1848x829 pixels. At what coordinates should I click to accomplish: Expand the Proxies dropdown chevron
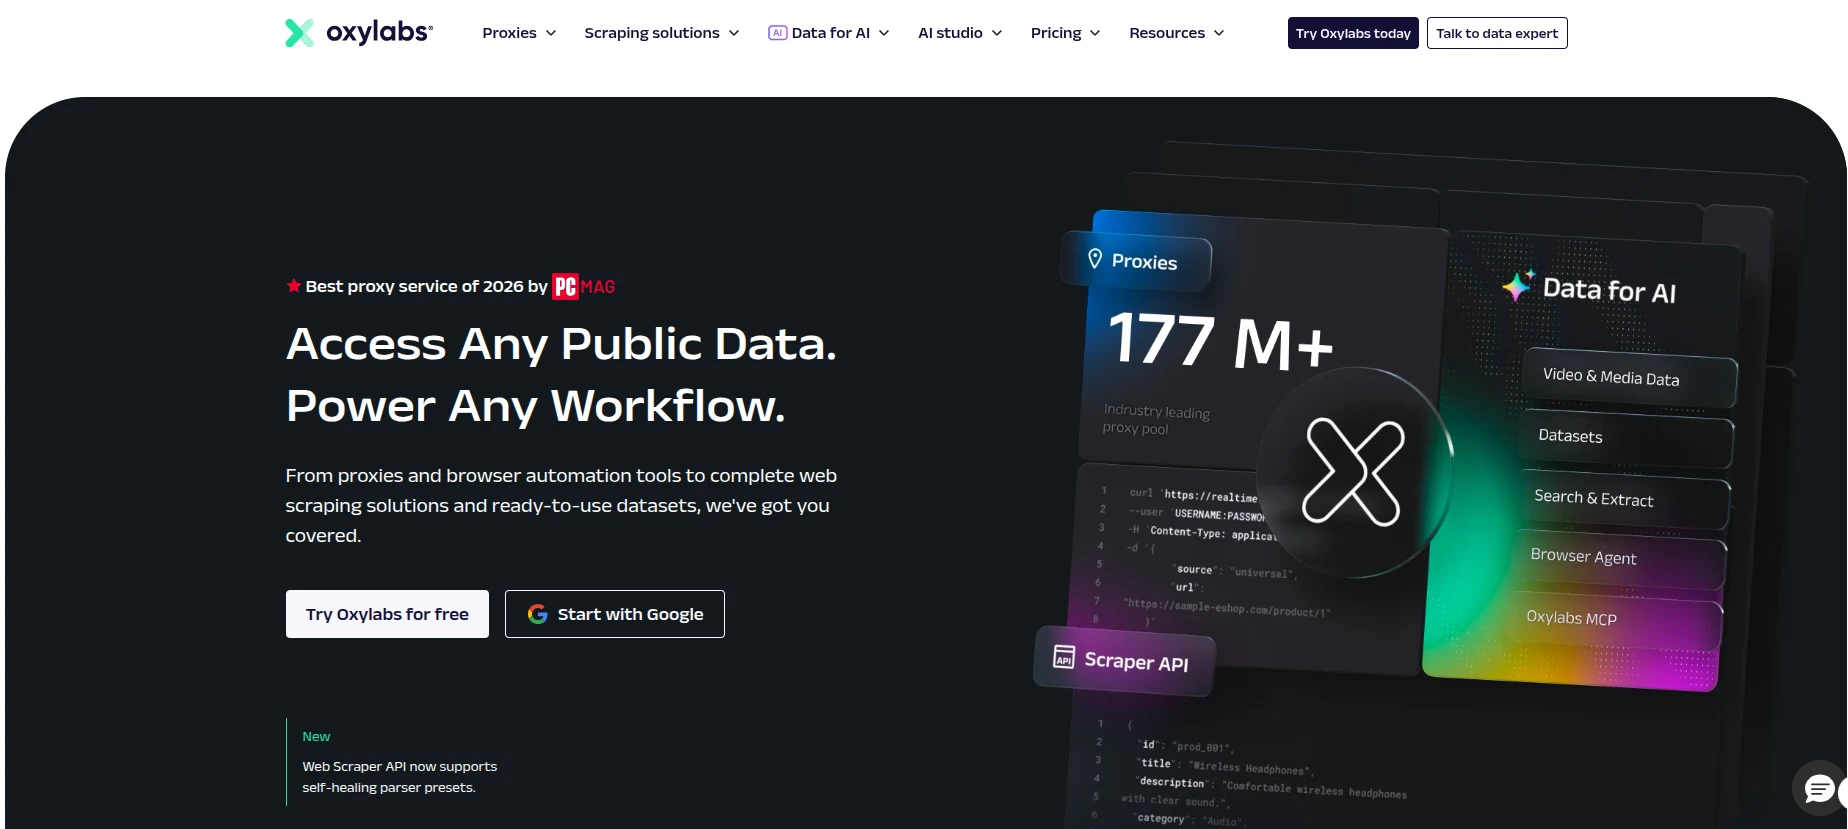(551, 33)
